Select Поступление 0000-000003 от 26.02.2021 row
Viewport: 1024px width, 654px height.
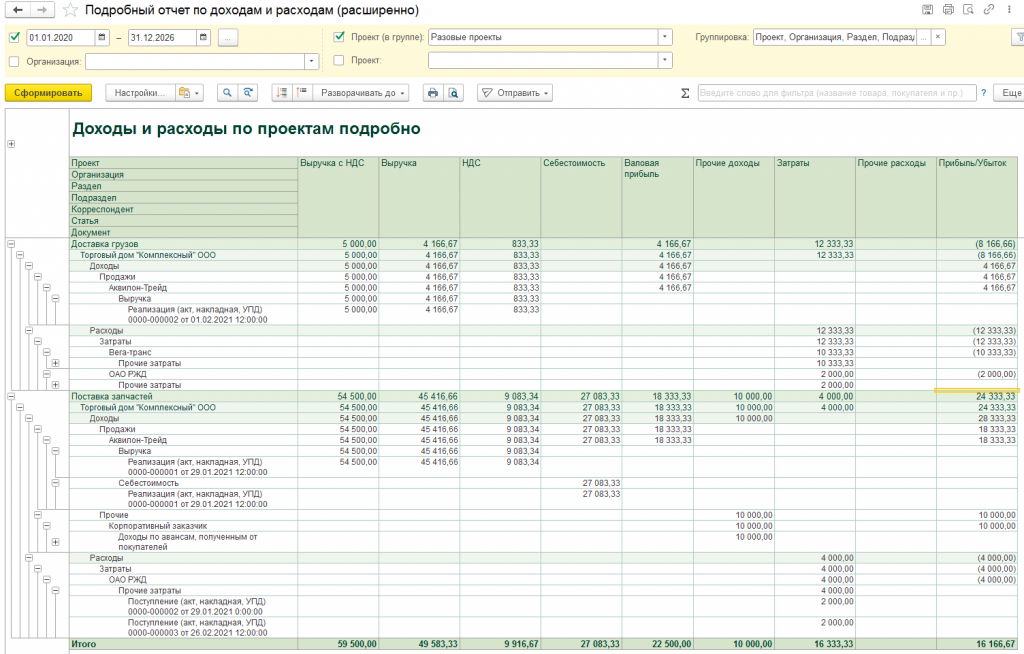(197, 628)
